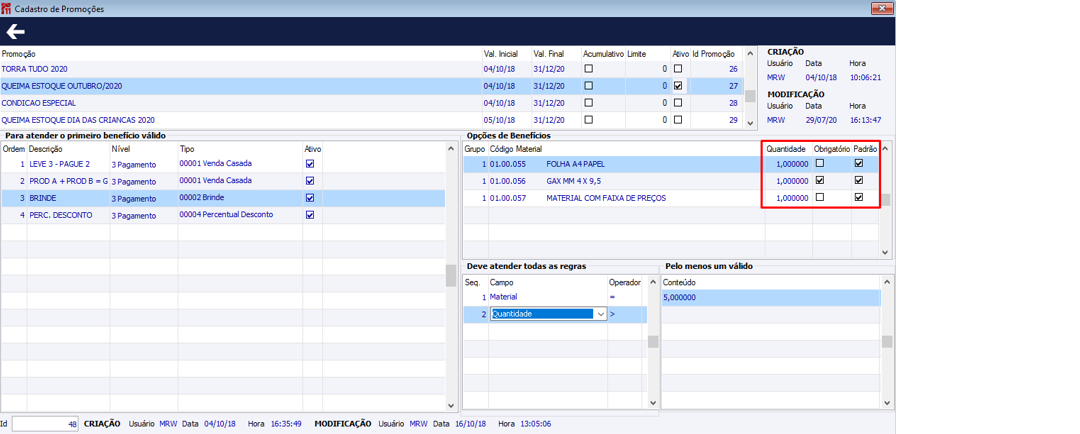Toggle Acumulativo for CONDICAO ESPECIAL
The height and width of the screenshot is (434, 1080).
click(588, 103)
